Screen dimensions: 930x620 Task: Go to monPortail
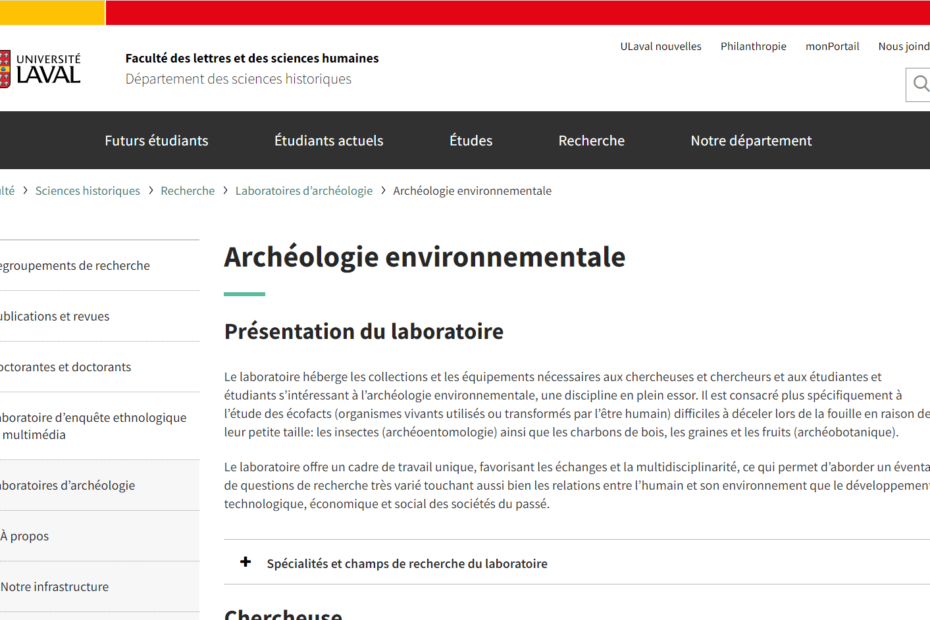(832, 46)
